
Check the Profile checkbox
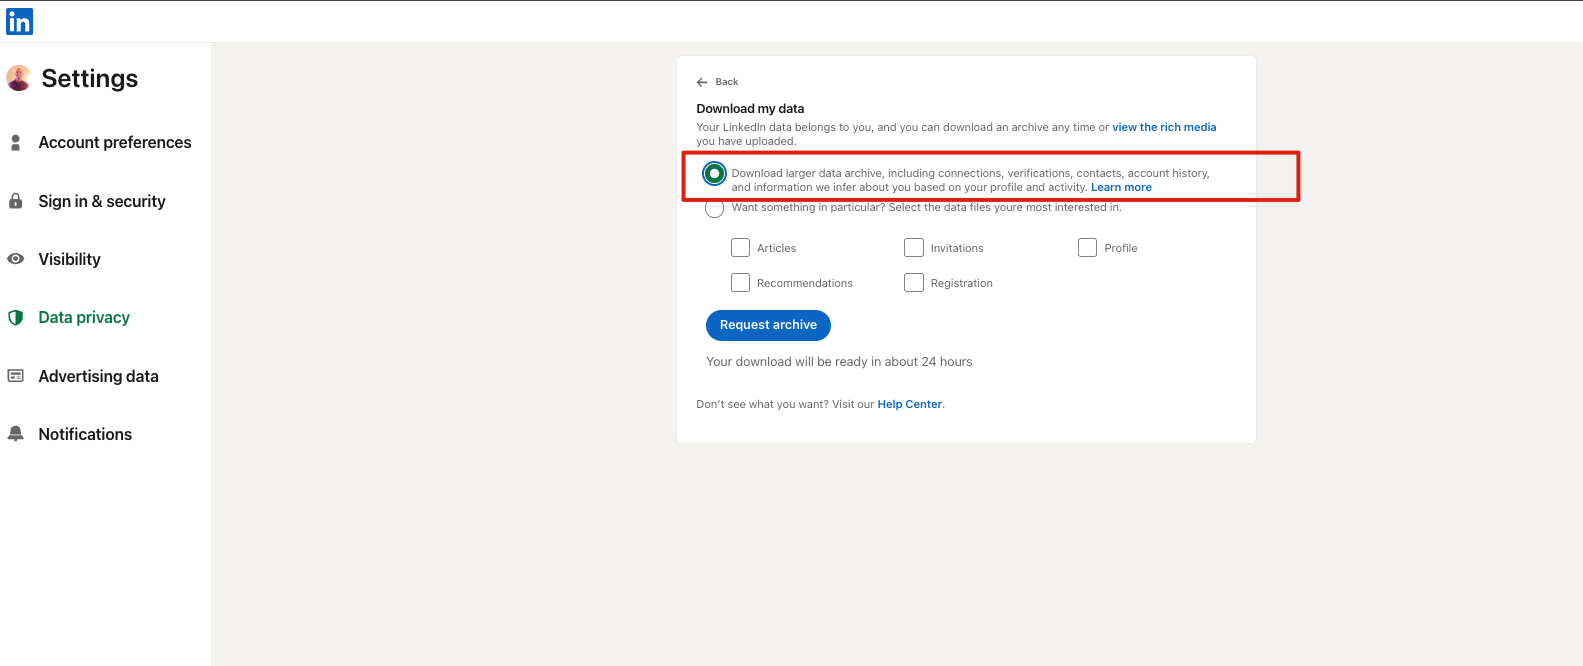tap(1087, 248)
